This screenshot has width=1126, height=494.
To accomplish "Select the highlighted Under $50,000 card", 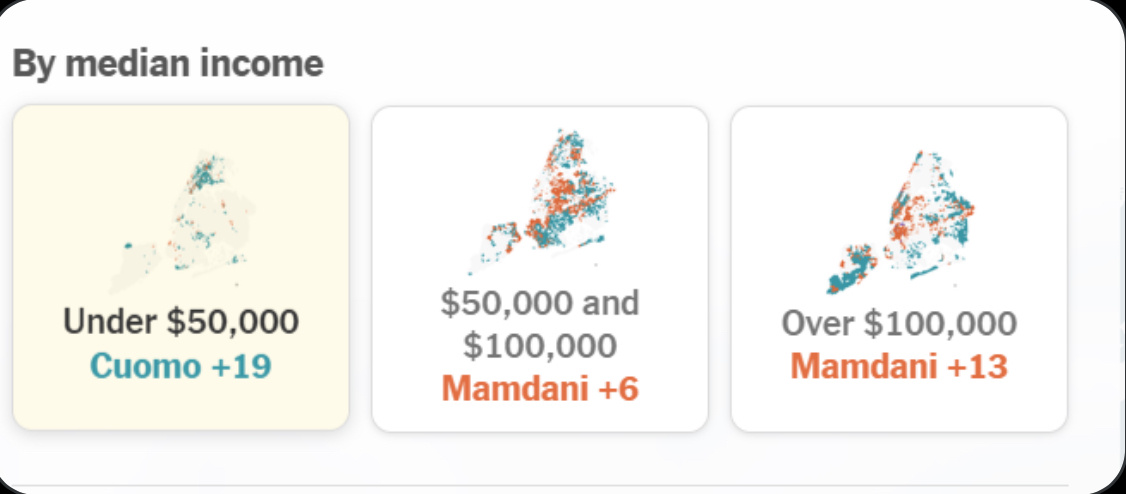I will click(181, 268).
